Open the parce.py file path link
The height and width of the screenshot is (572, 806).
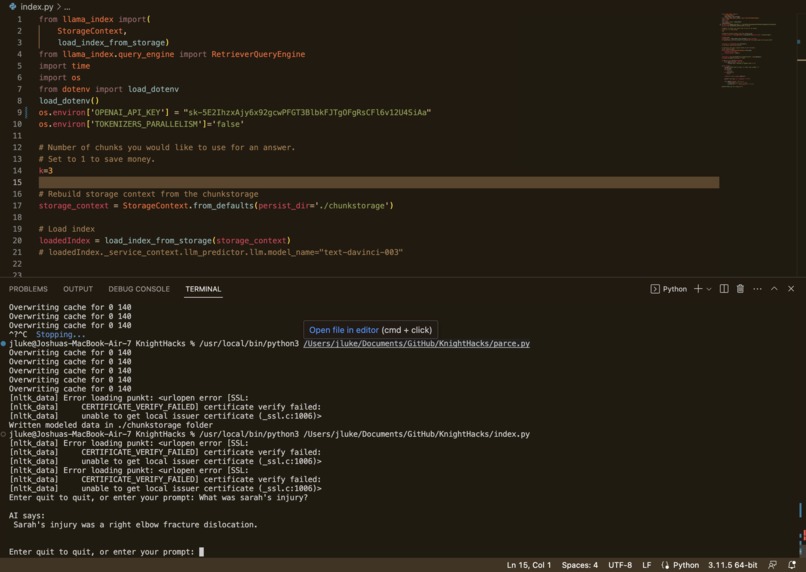coord(416,343)
